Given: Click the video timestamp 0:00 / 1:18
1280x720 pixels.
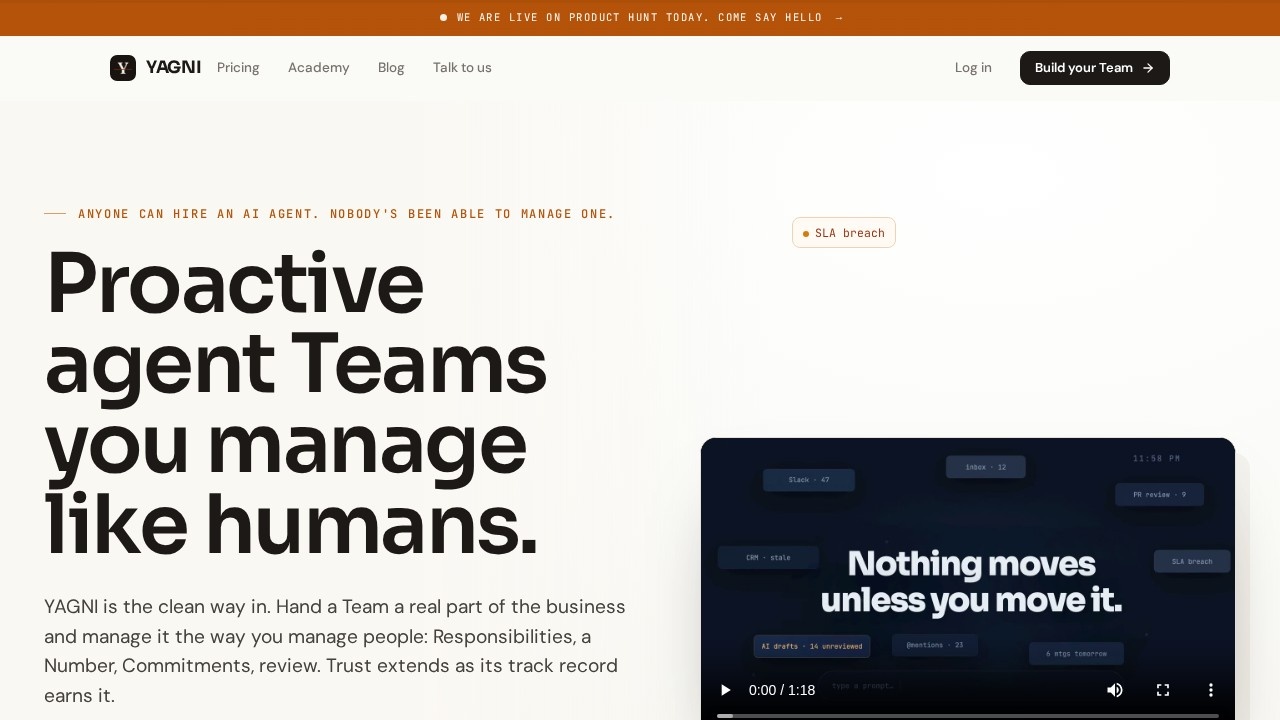Looking at the screenshot, I should coord(782,690).
